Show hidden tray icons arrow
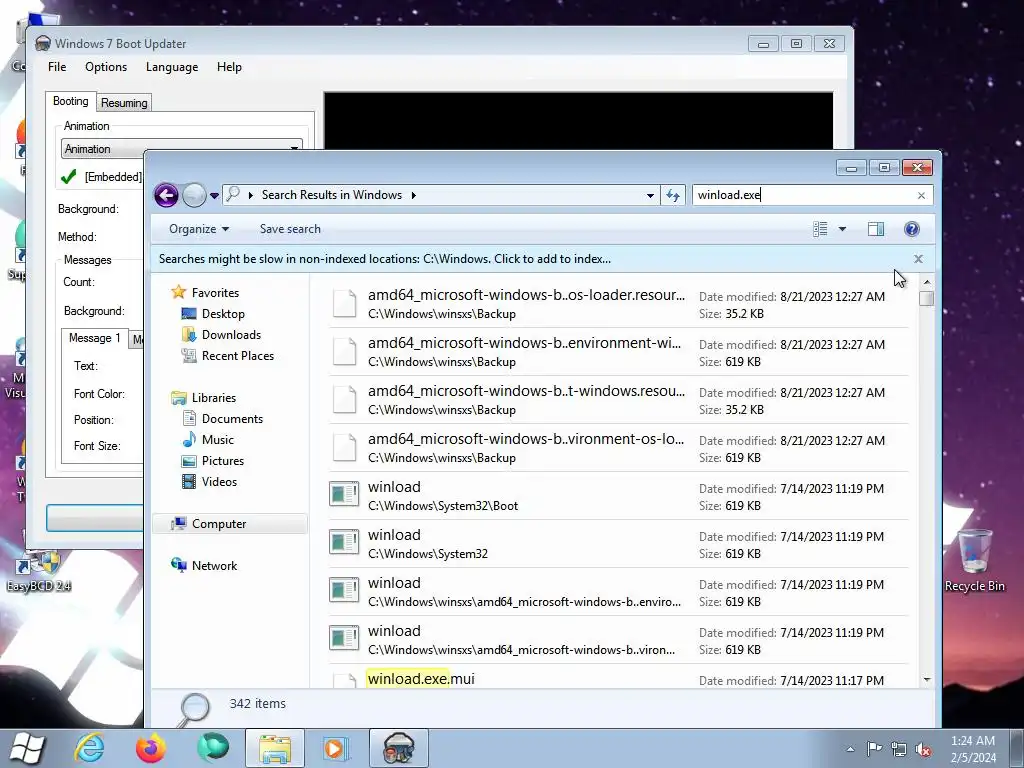Viewport: 1024px width, 768px height. click(x=850, y=749)
